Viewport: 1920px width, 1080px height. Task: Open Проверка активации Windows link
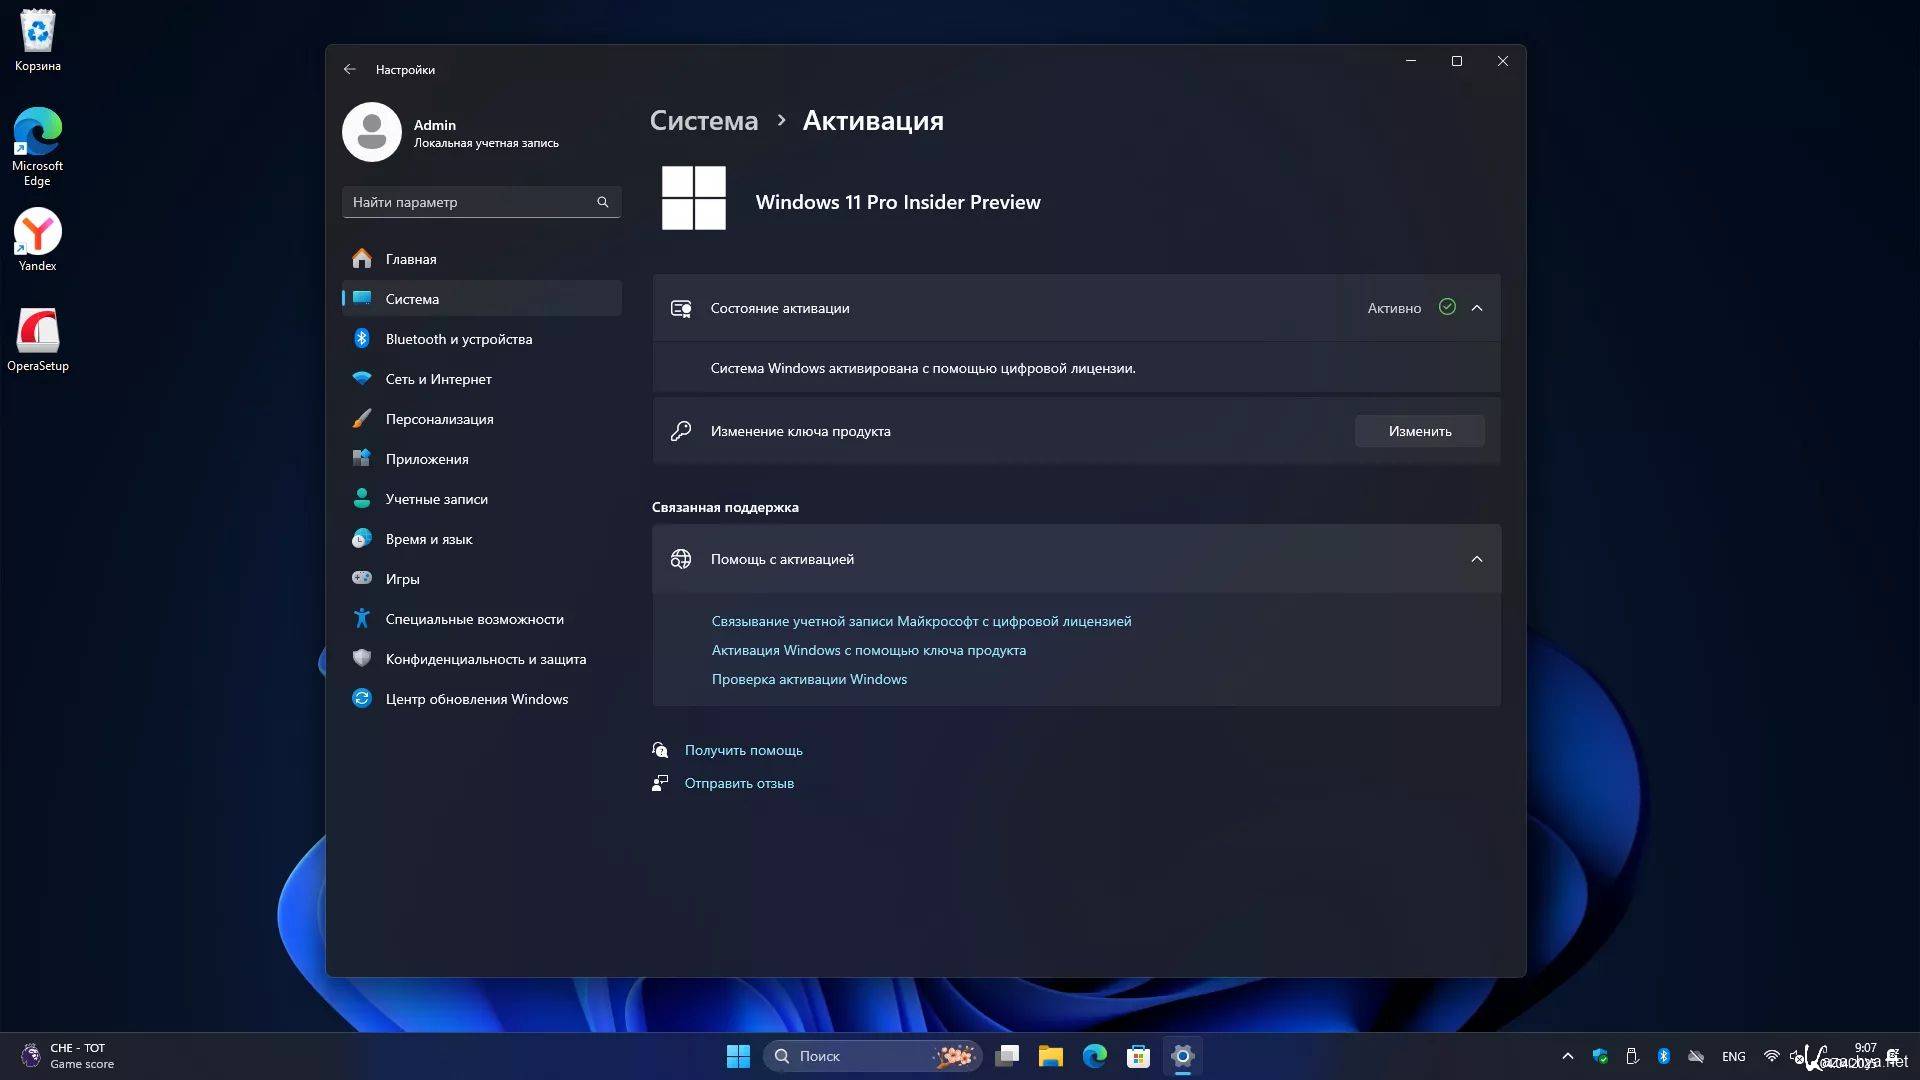coord(809,679)
